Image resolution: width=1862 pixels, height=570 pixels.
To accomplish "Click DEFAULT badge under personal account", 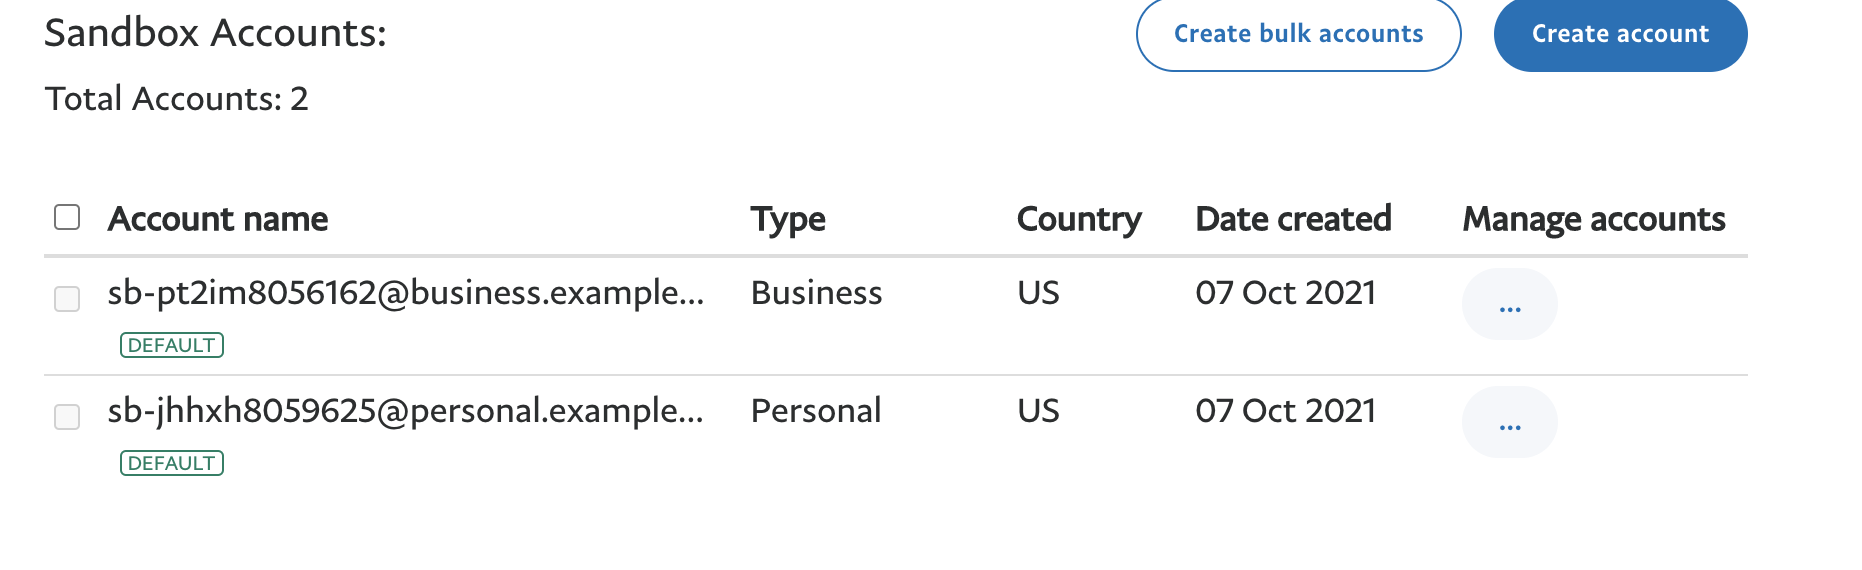I will [172, 463].
